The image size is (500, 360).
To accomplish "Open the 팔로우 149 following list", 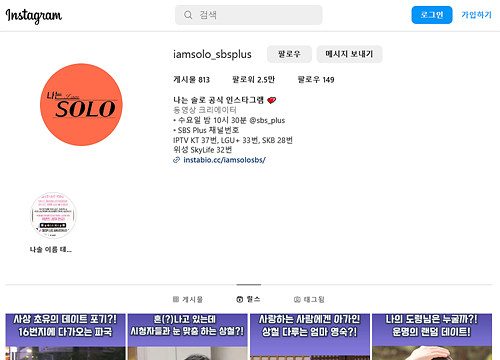I will 316,80.
